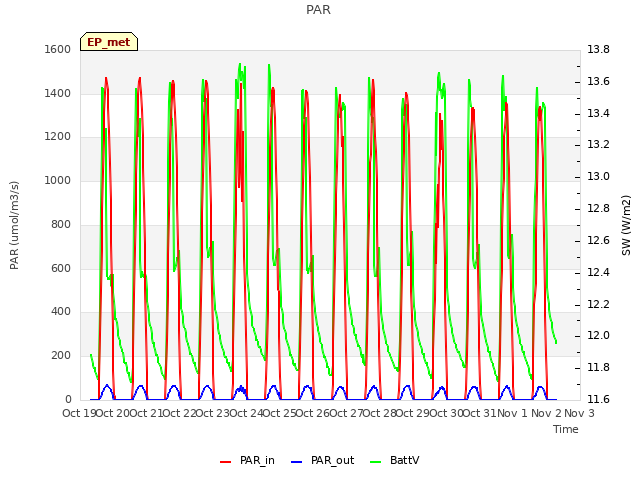Click the SW (W/m2) axis title
The image size is (640, 480).
(x=626, y=225)
